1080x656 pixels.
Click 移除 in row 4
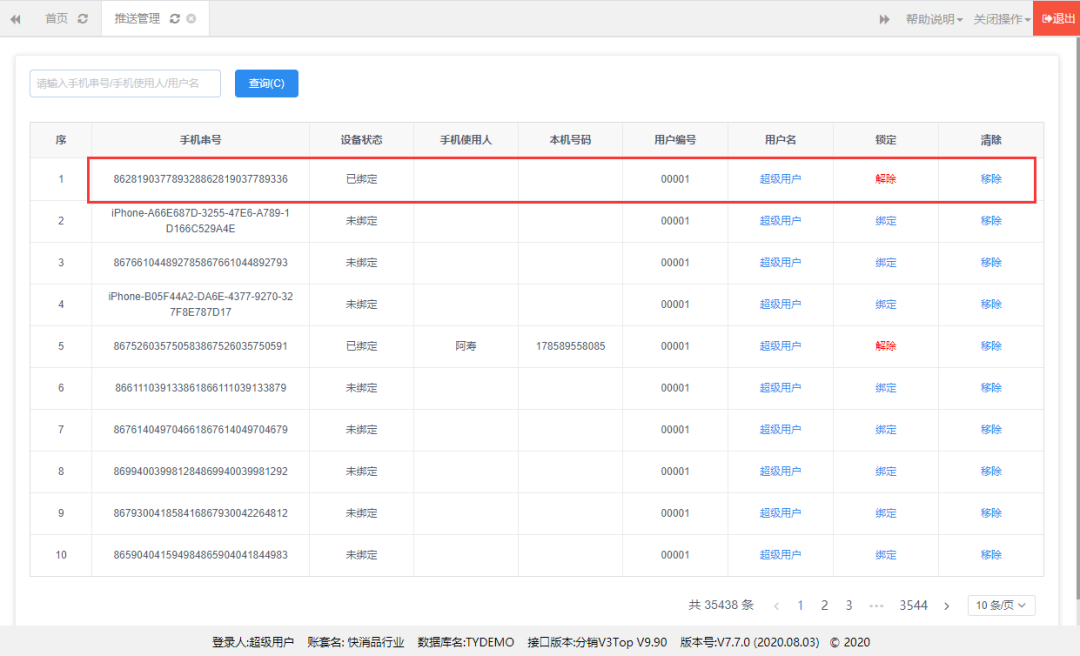click(991, 305)
